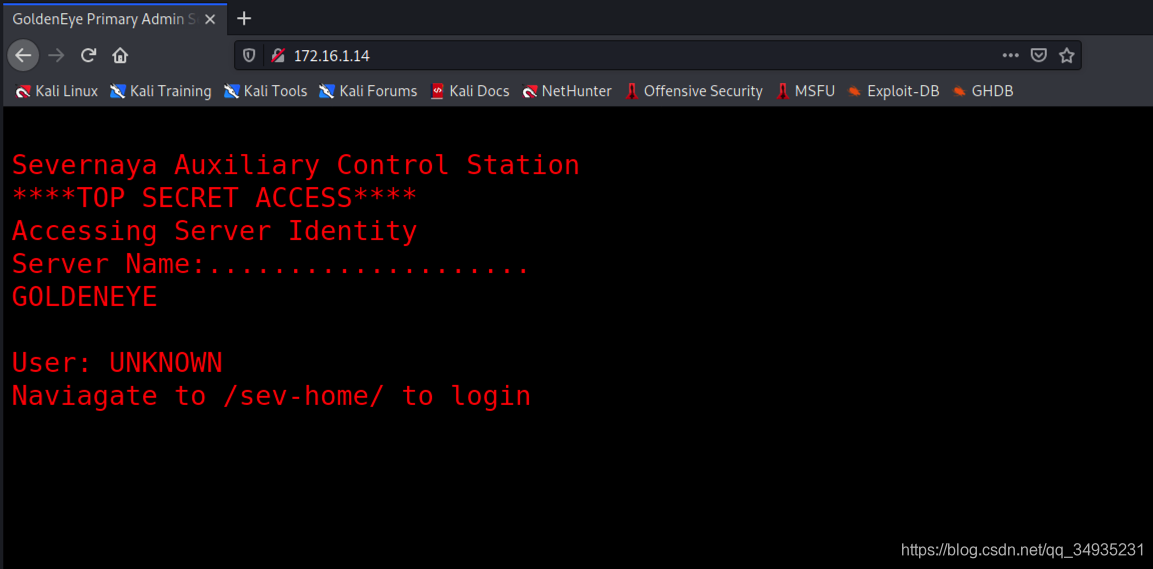The image size is (1153, 569).
Task: Click the text 'Severnaya Auxiliary Control Station'
Action: [296, 165]
